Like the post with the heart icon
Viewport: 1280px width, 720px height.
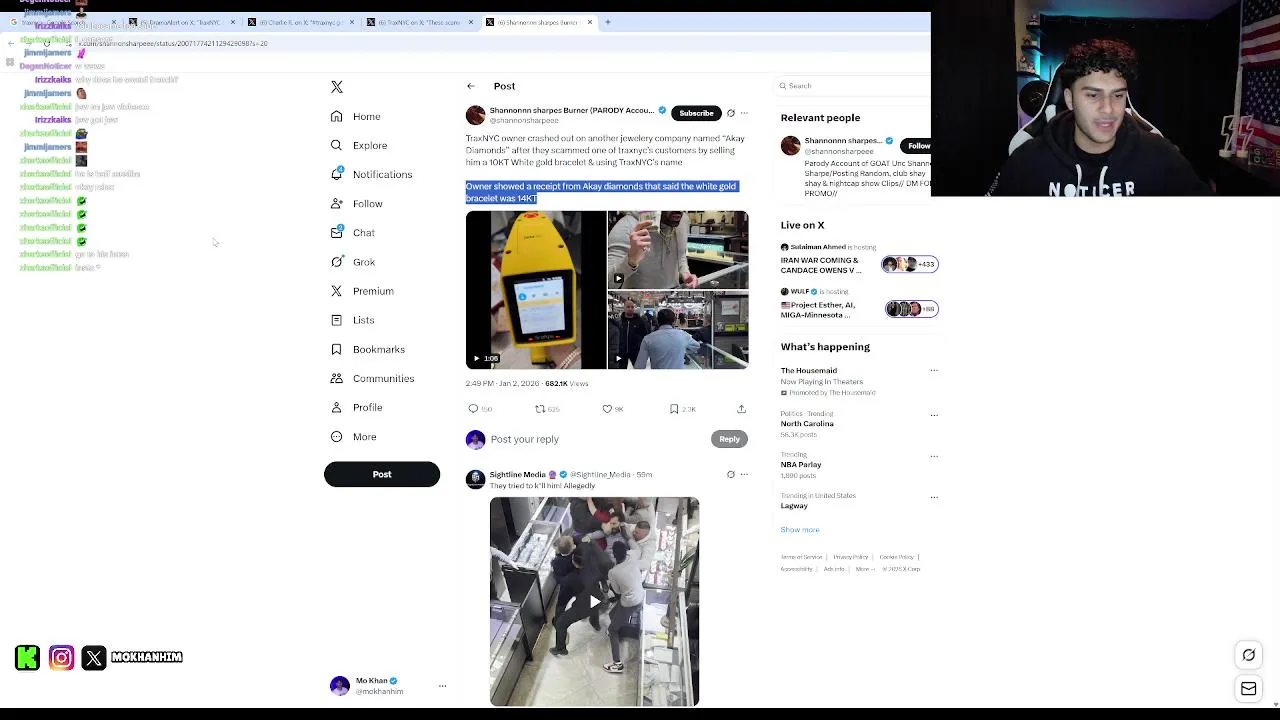click(x=607, y=409)
